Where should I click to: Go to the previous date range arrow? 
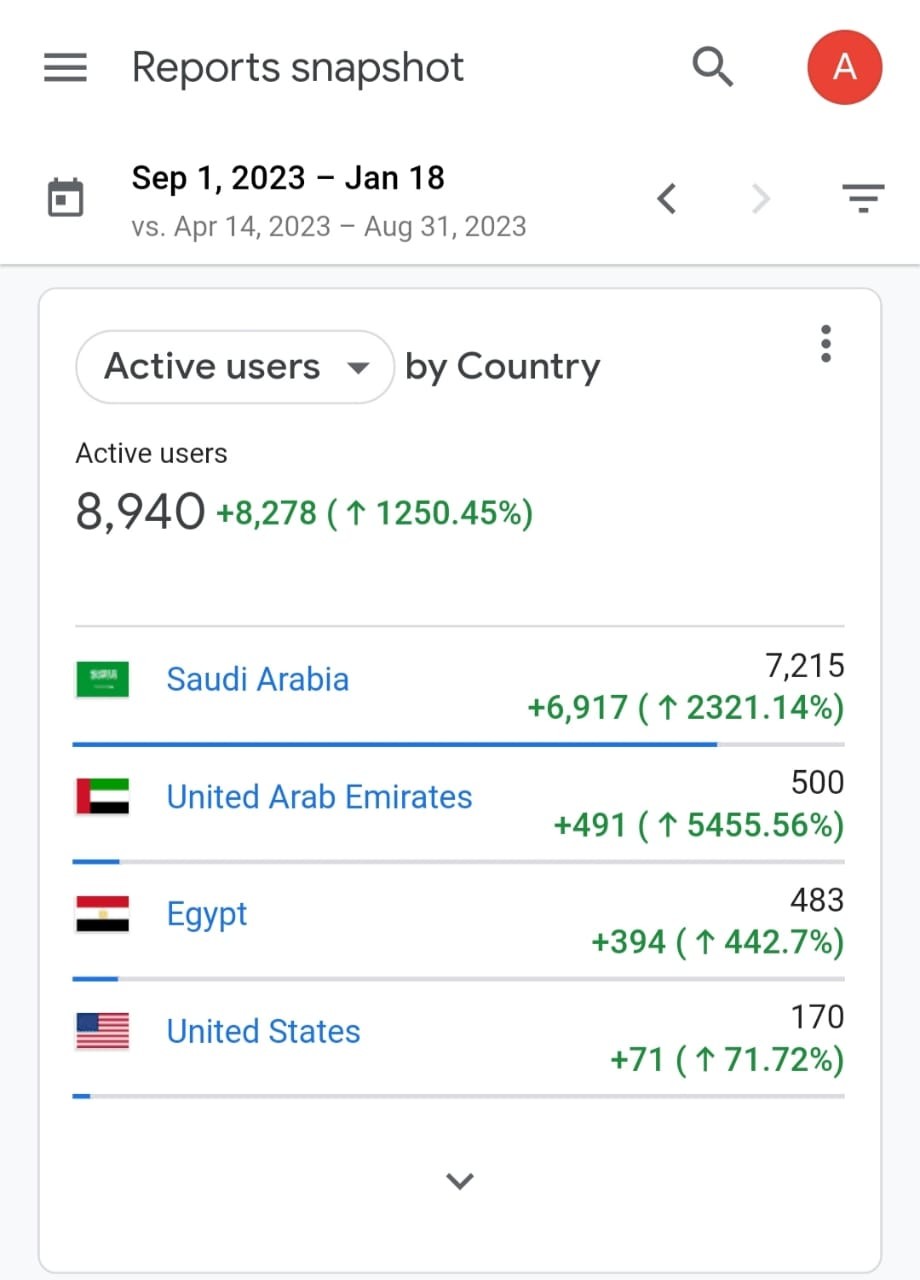(667, 199)
